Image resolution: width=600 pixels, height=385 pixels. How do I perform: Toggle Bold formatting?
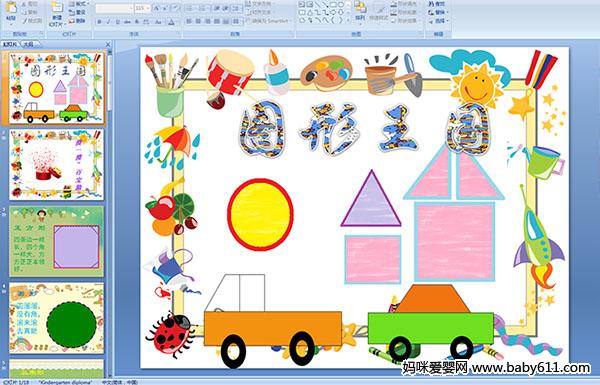pos(99,22)
